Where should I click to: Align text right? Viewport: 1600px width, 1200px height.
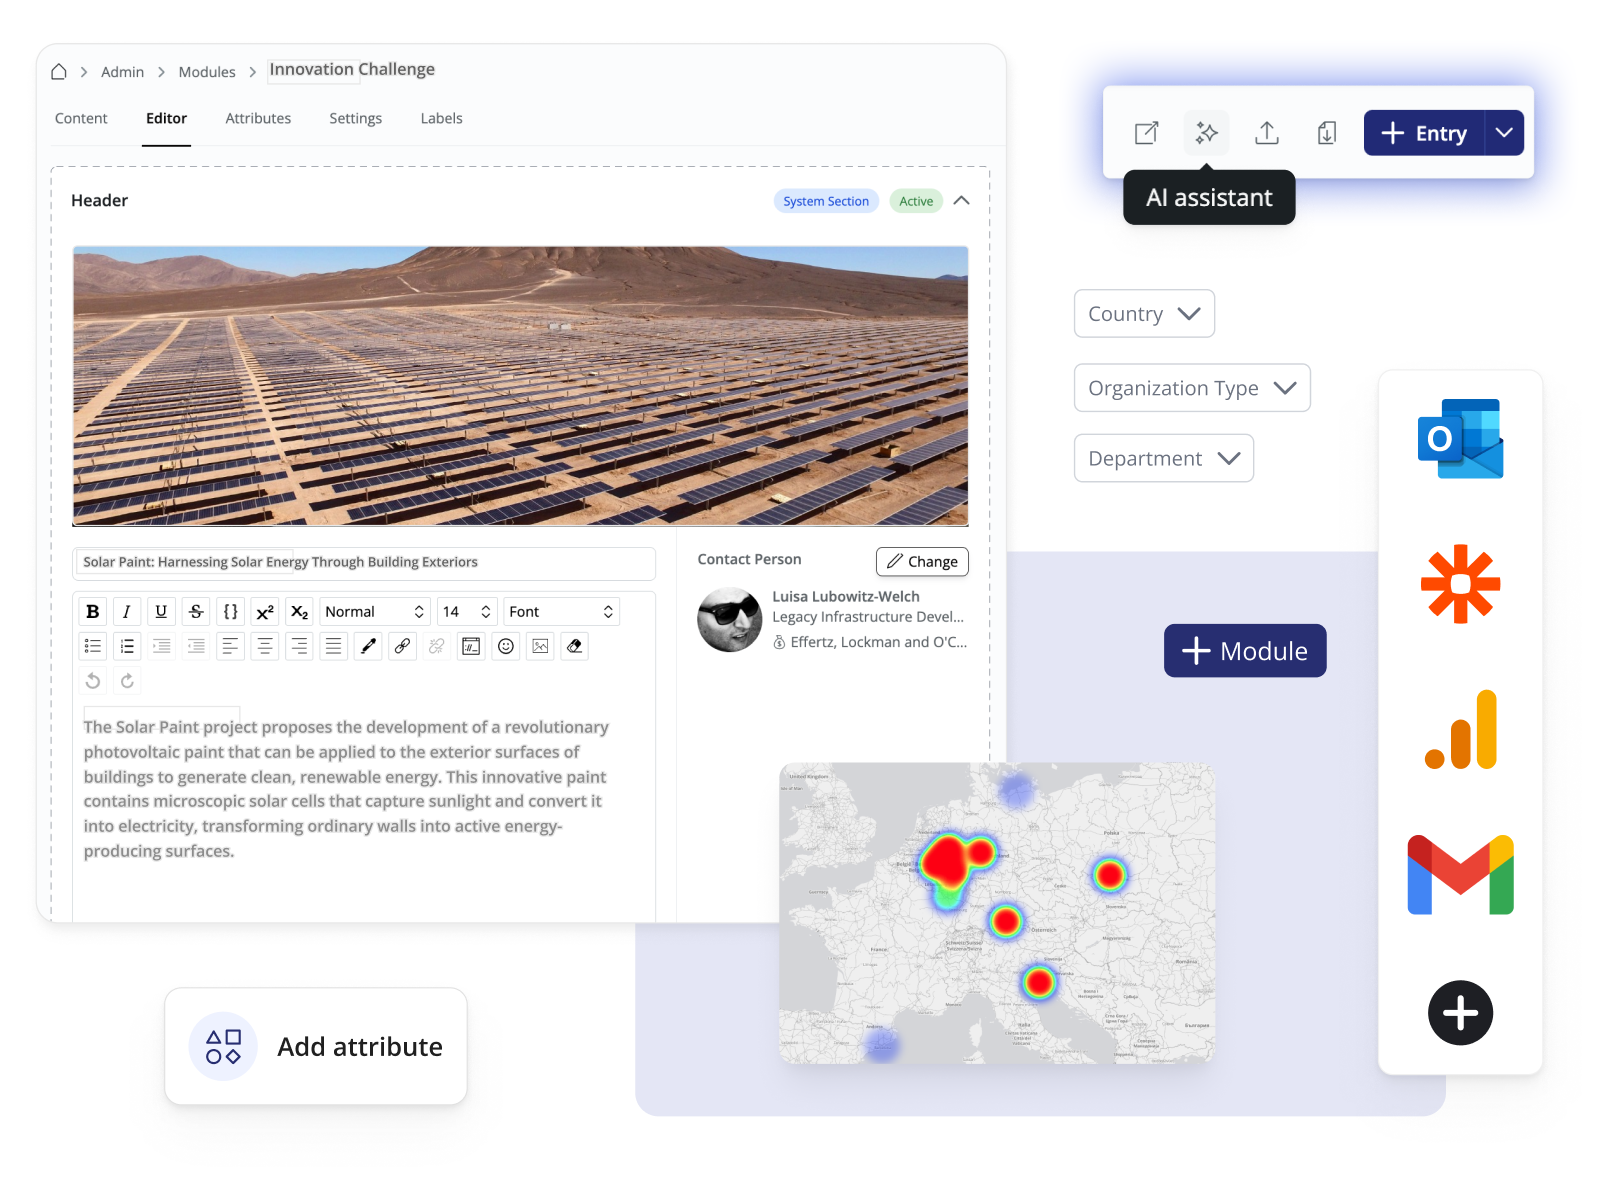tap(299, 646)
